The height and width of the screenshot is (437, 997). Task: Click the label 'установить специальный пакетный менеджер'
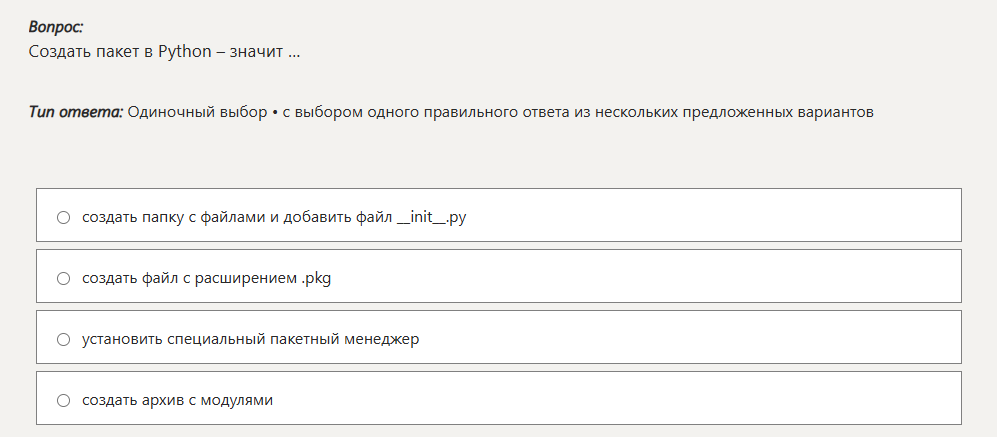click(251, 340)
